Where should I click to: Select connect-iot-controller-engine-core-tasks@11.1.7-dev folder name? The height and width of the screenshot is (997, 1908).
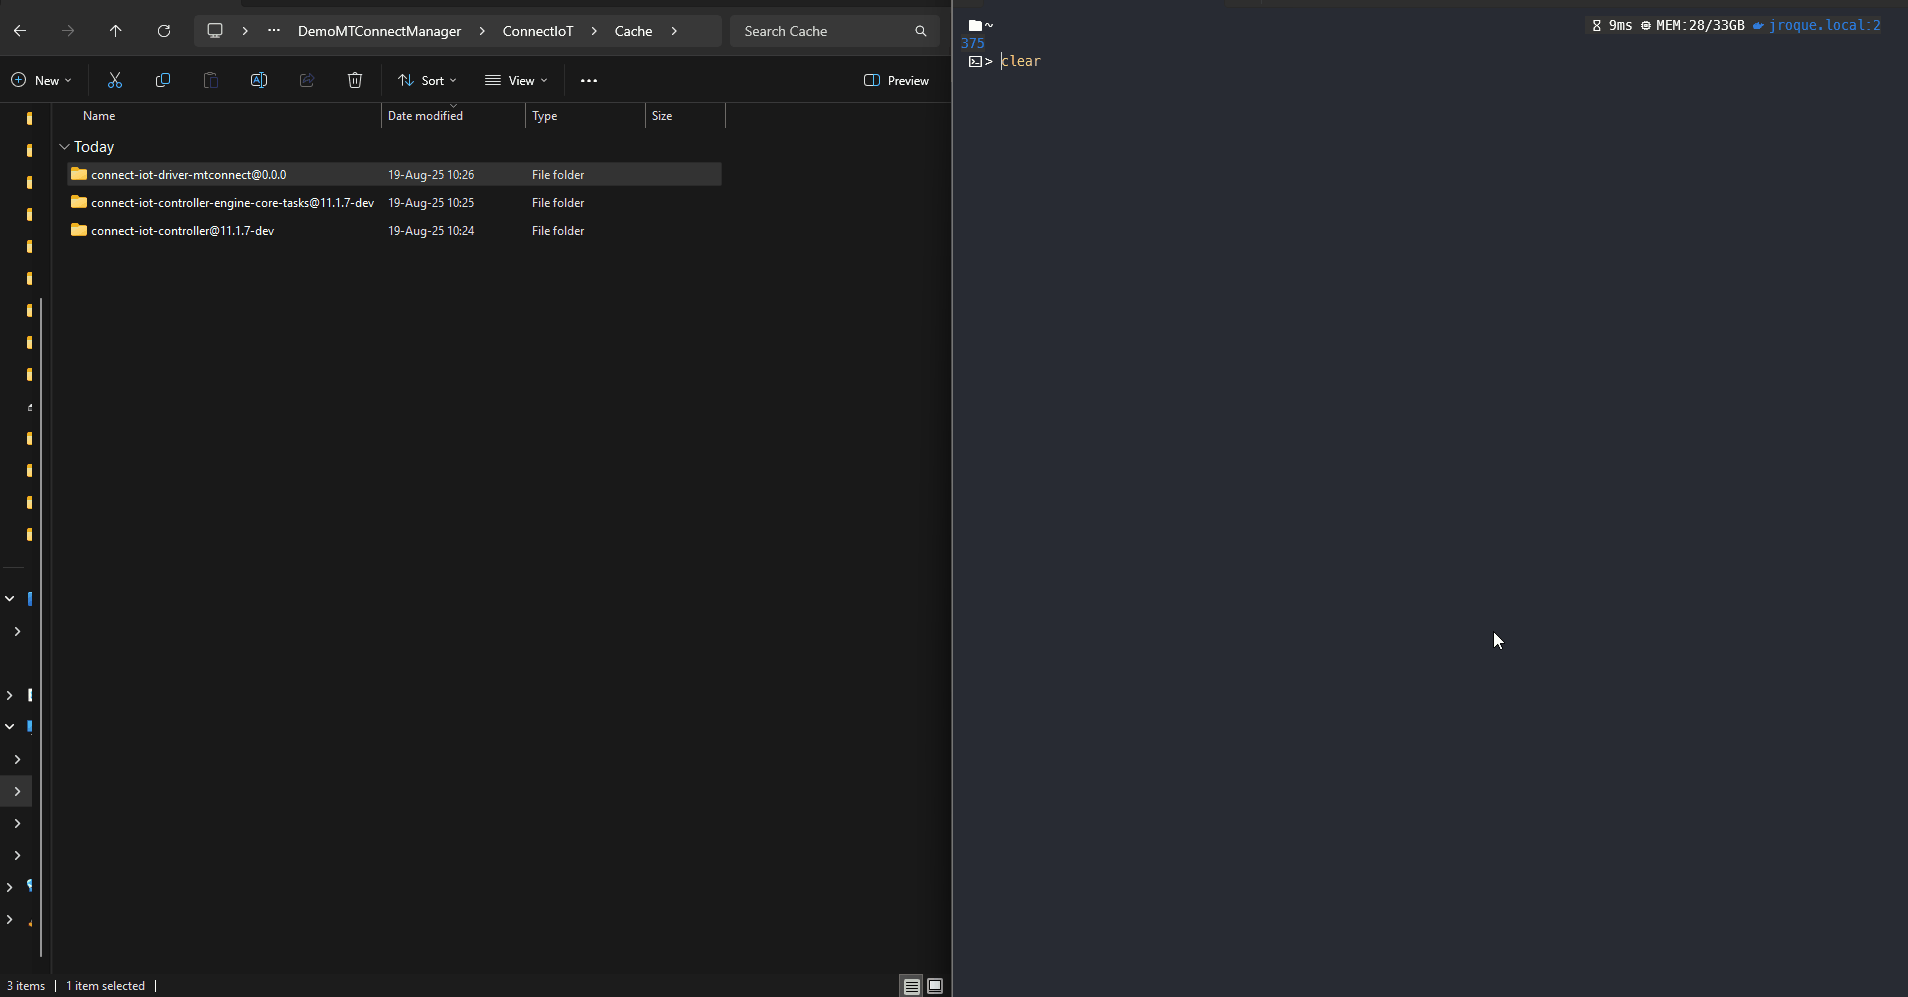232,202
